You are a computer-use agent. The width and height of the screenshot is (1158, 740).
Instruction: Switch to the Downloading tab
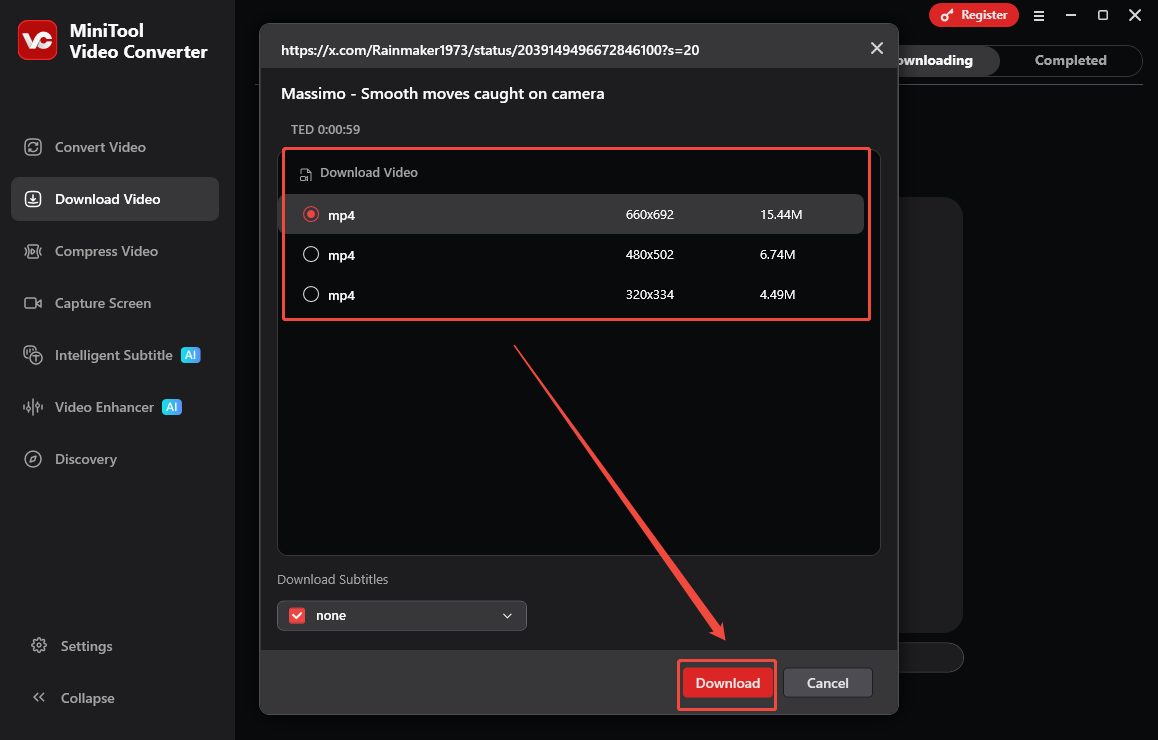(x=948, y=61)
